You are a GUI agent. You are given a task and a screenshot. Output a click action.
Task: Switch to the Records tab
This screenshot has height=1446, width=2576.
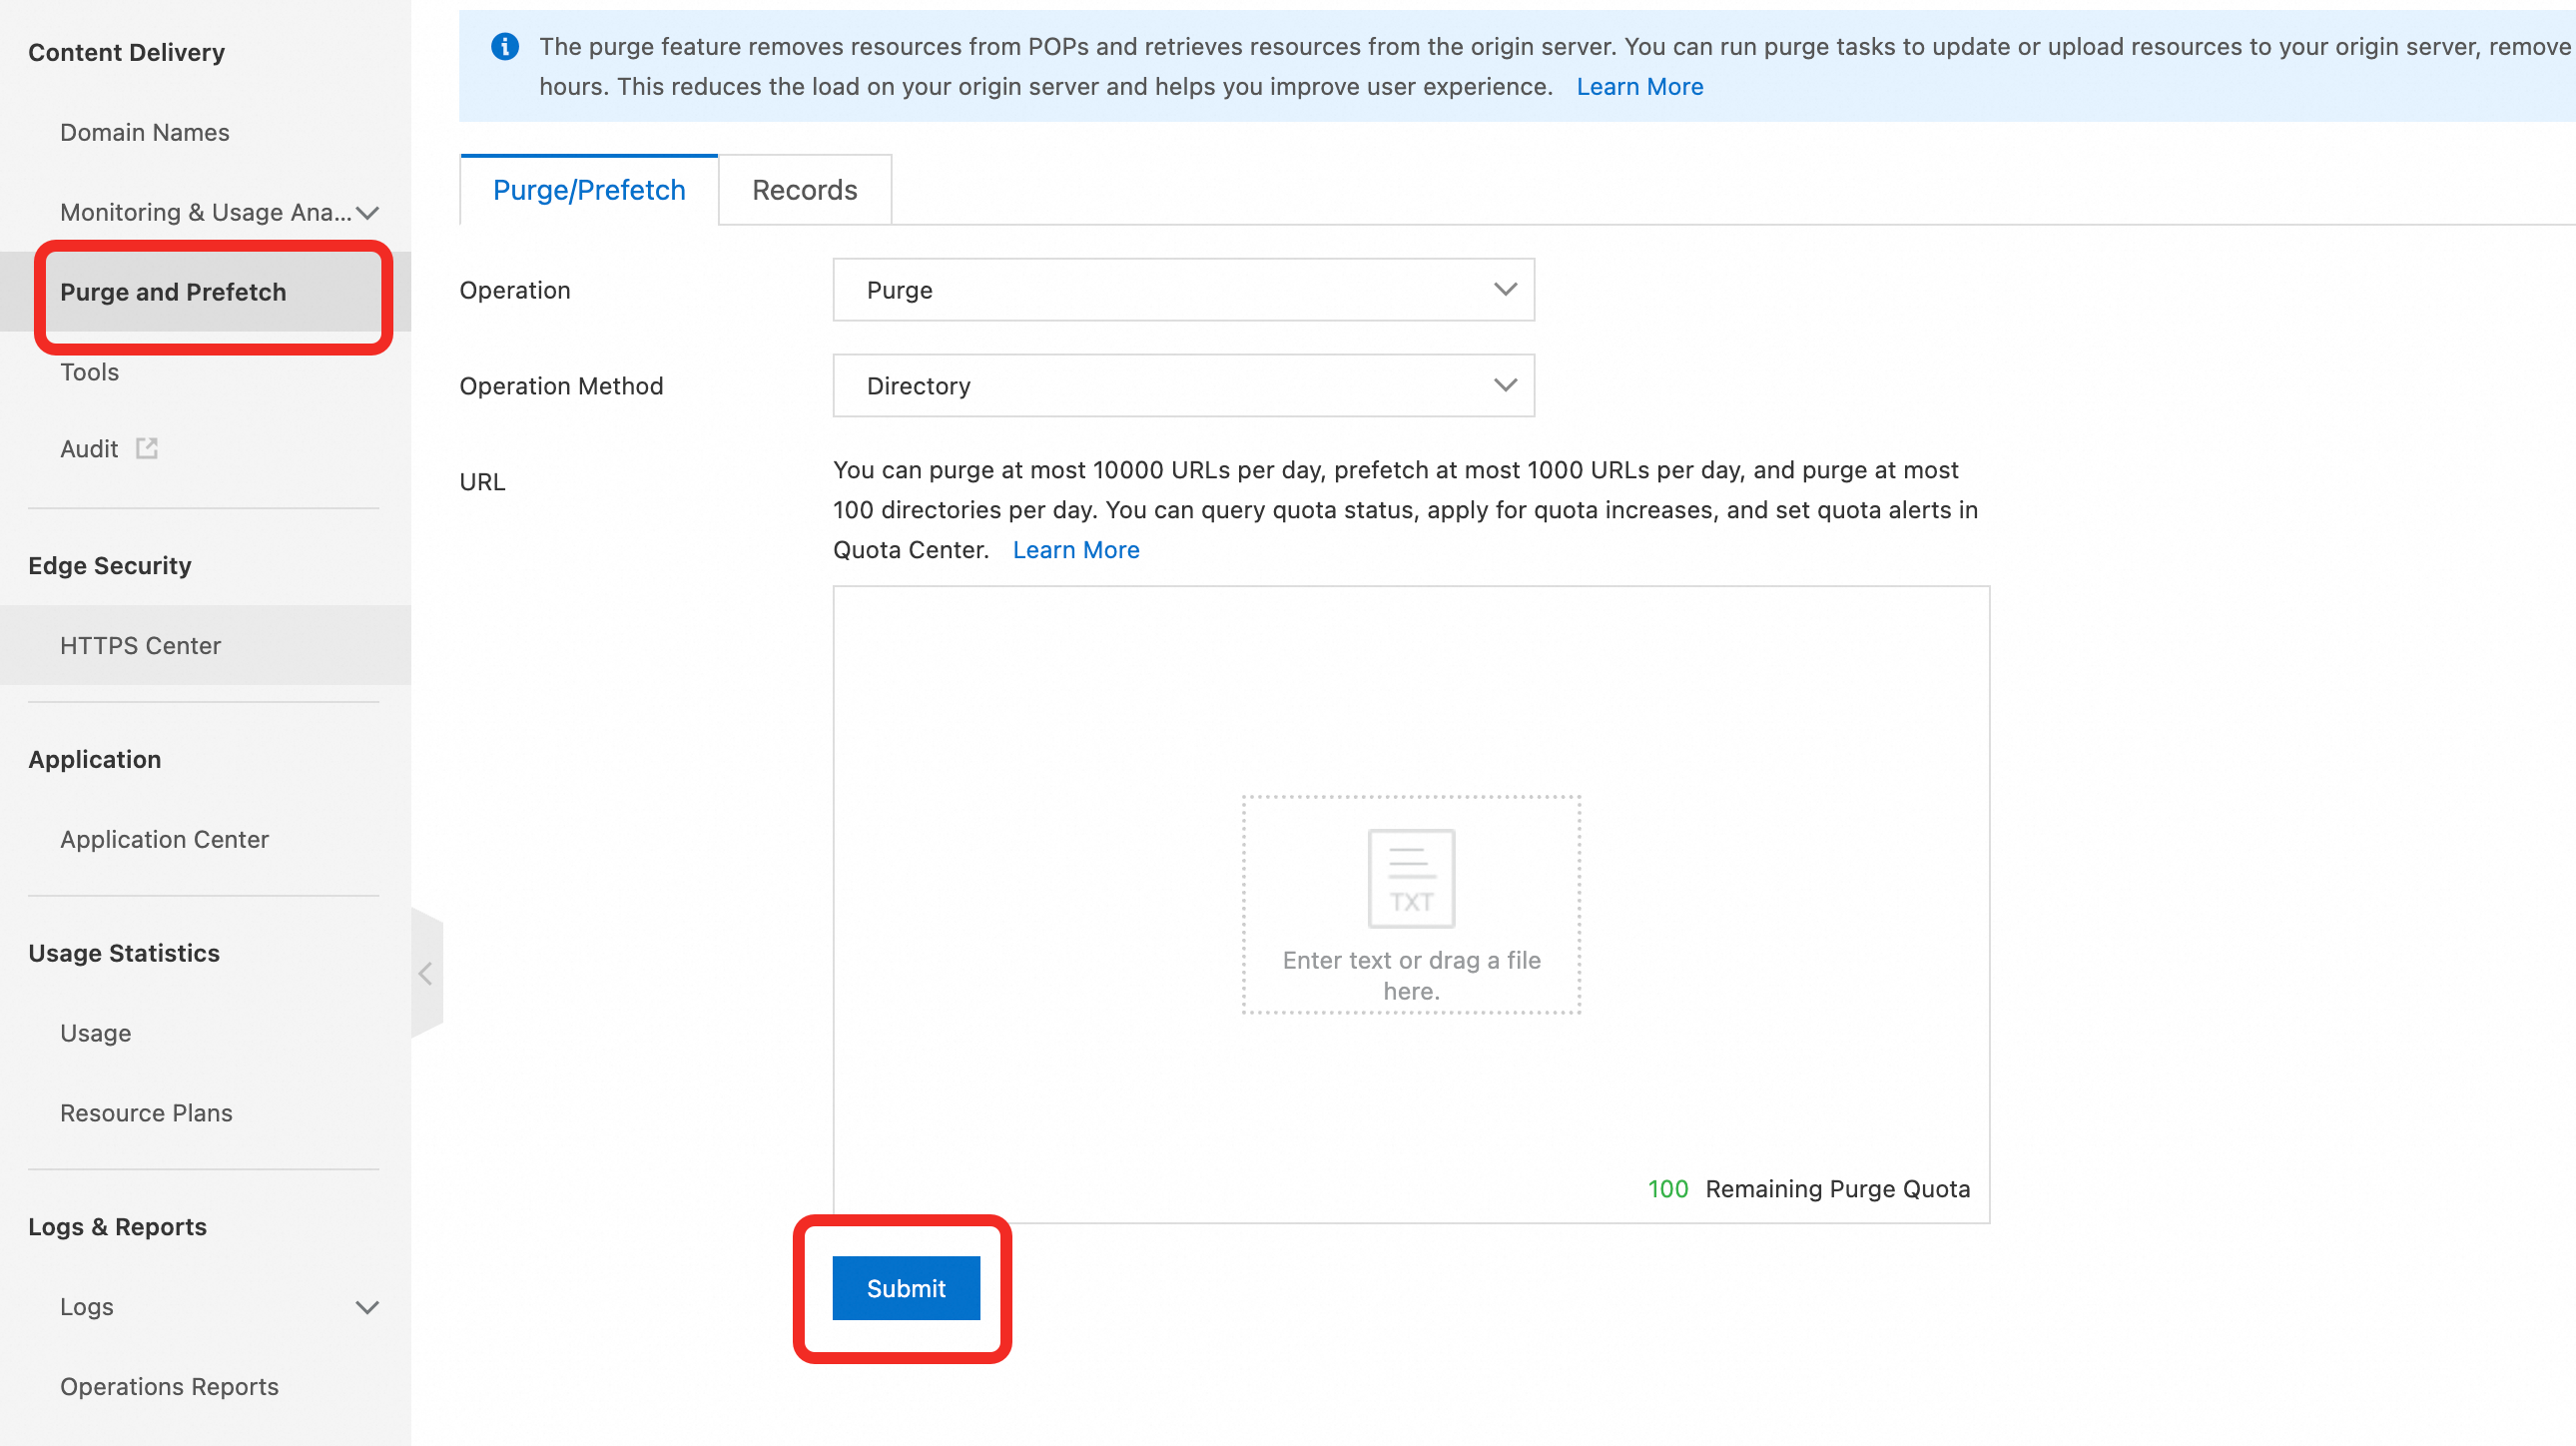(x=804, y=190)
